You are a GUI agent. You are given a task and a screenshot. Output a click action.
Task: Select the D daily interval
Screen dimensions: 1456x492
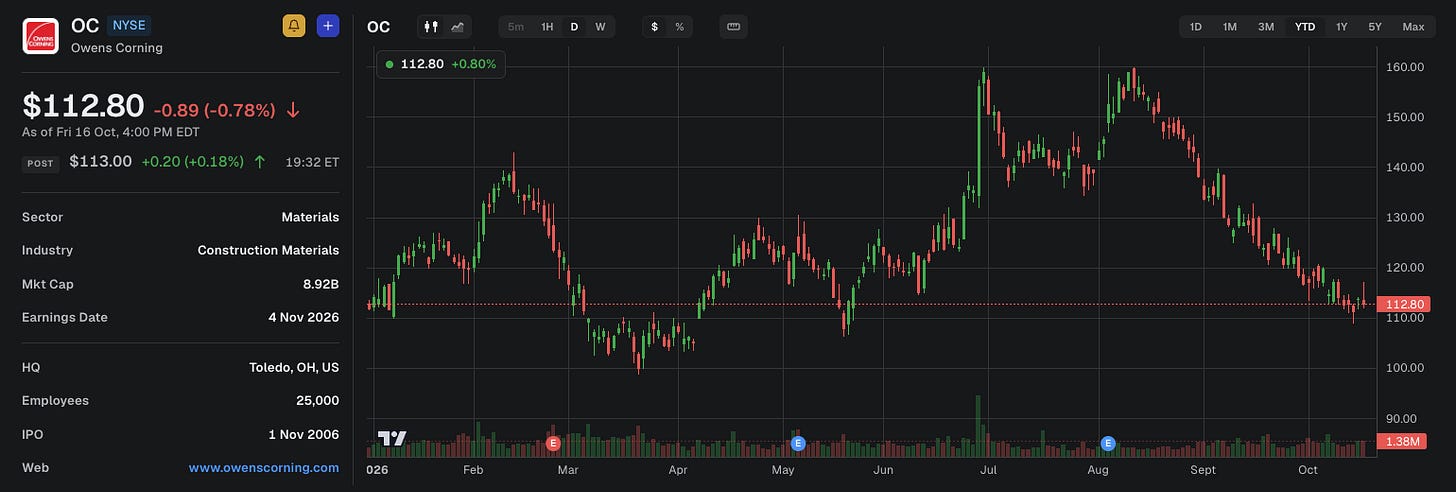pyautogui.click(x=574, y=27)
